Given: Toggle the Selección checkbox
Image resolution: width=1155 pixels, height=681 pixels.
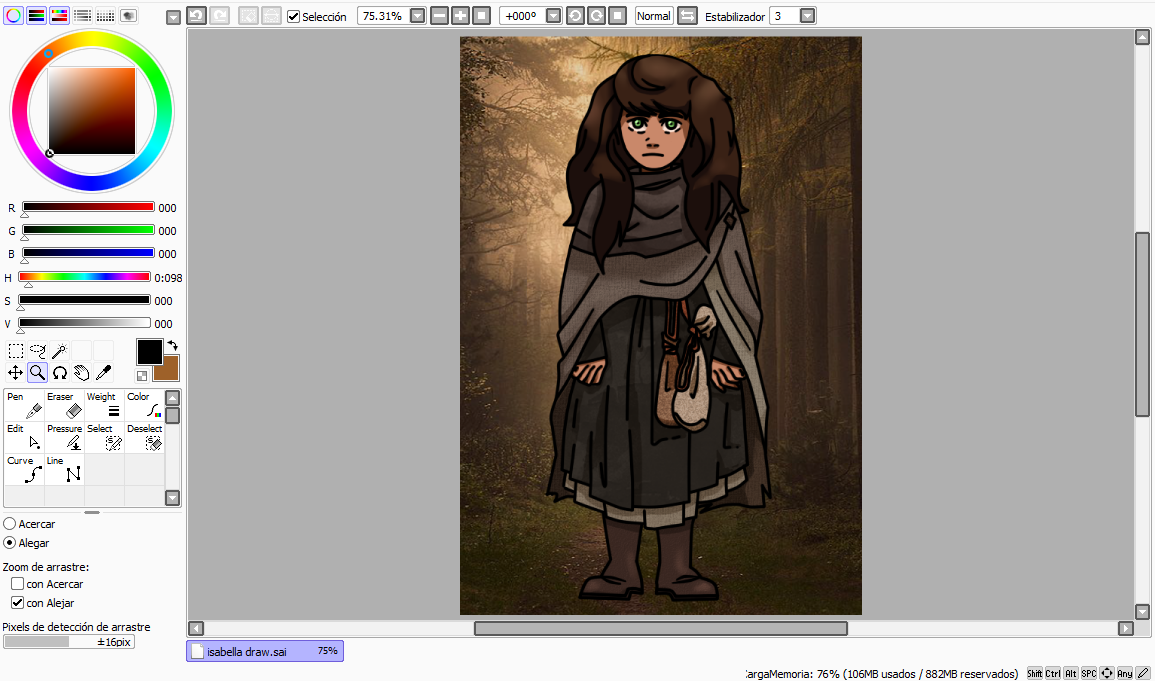Looking at the screenshot, I should click(x=293, y=17).
